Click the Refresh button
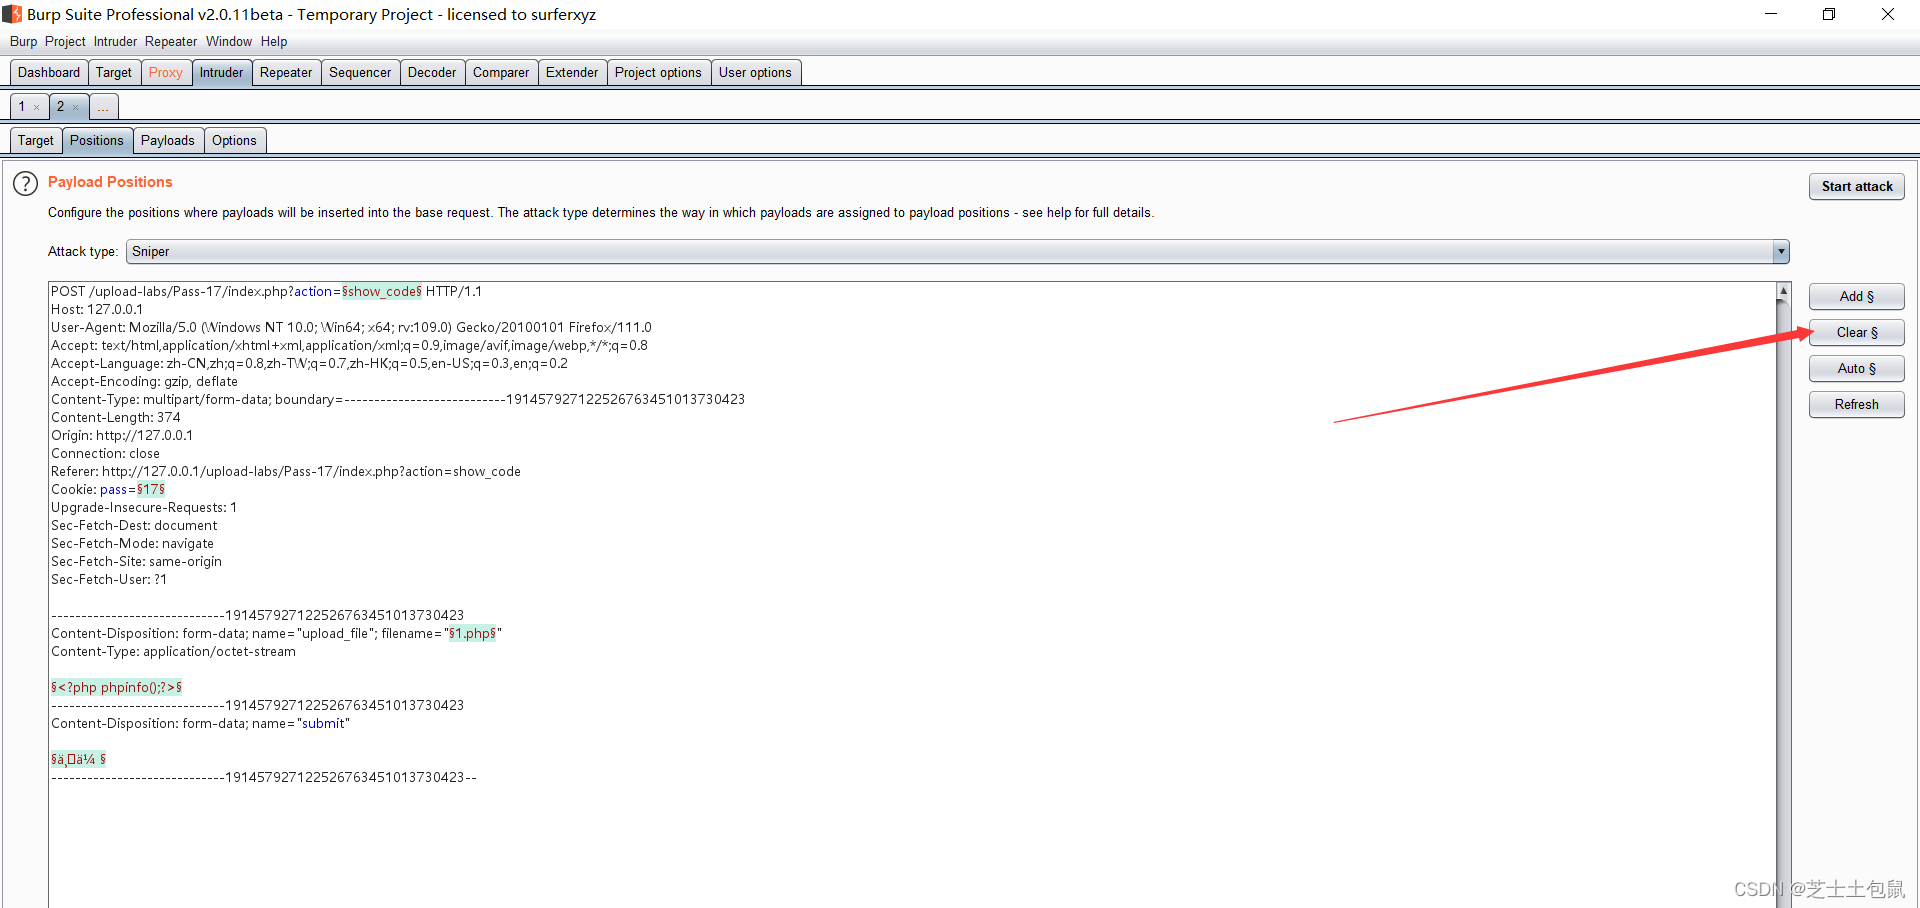The height and width of the screenshot is (908, 1920). 1856,404
